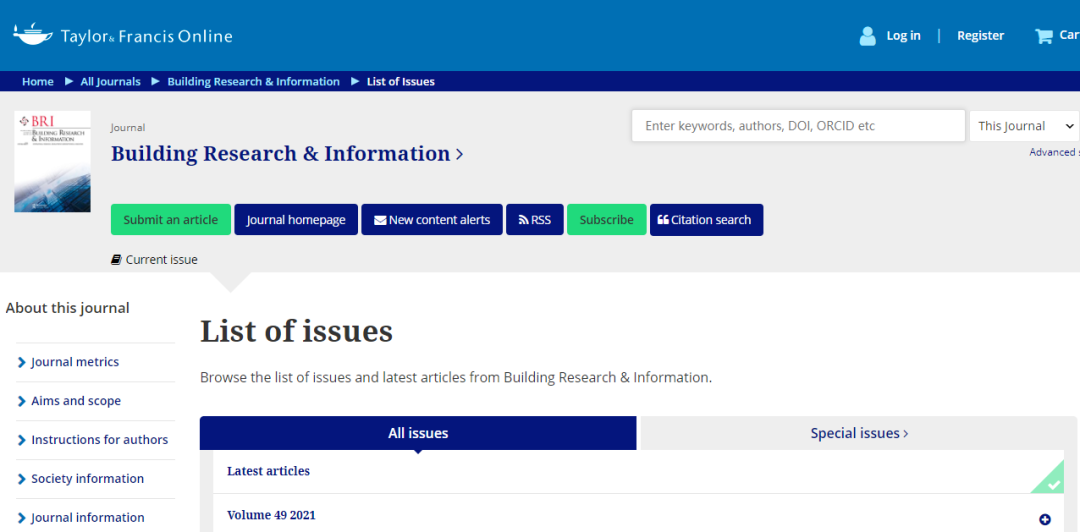
Task: Click the RSS feed button
Action: (x=534, y=220)
